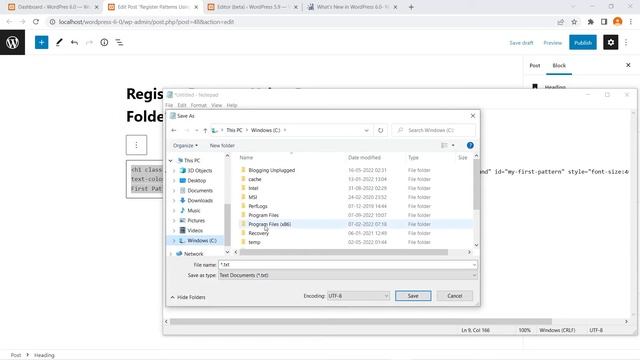The width and height of the screenshot is (640, 360).
Task: Expand the Documents tree node
Action: [174, 191]
